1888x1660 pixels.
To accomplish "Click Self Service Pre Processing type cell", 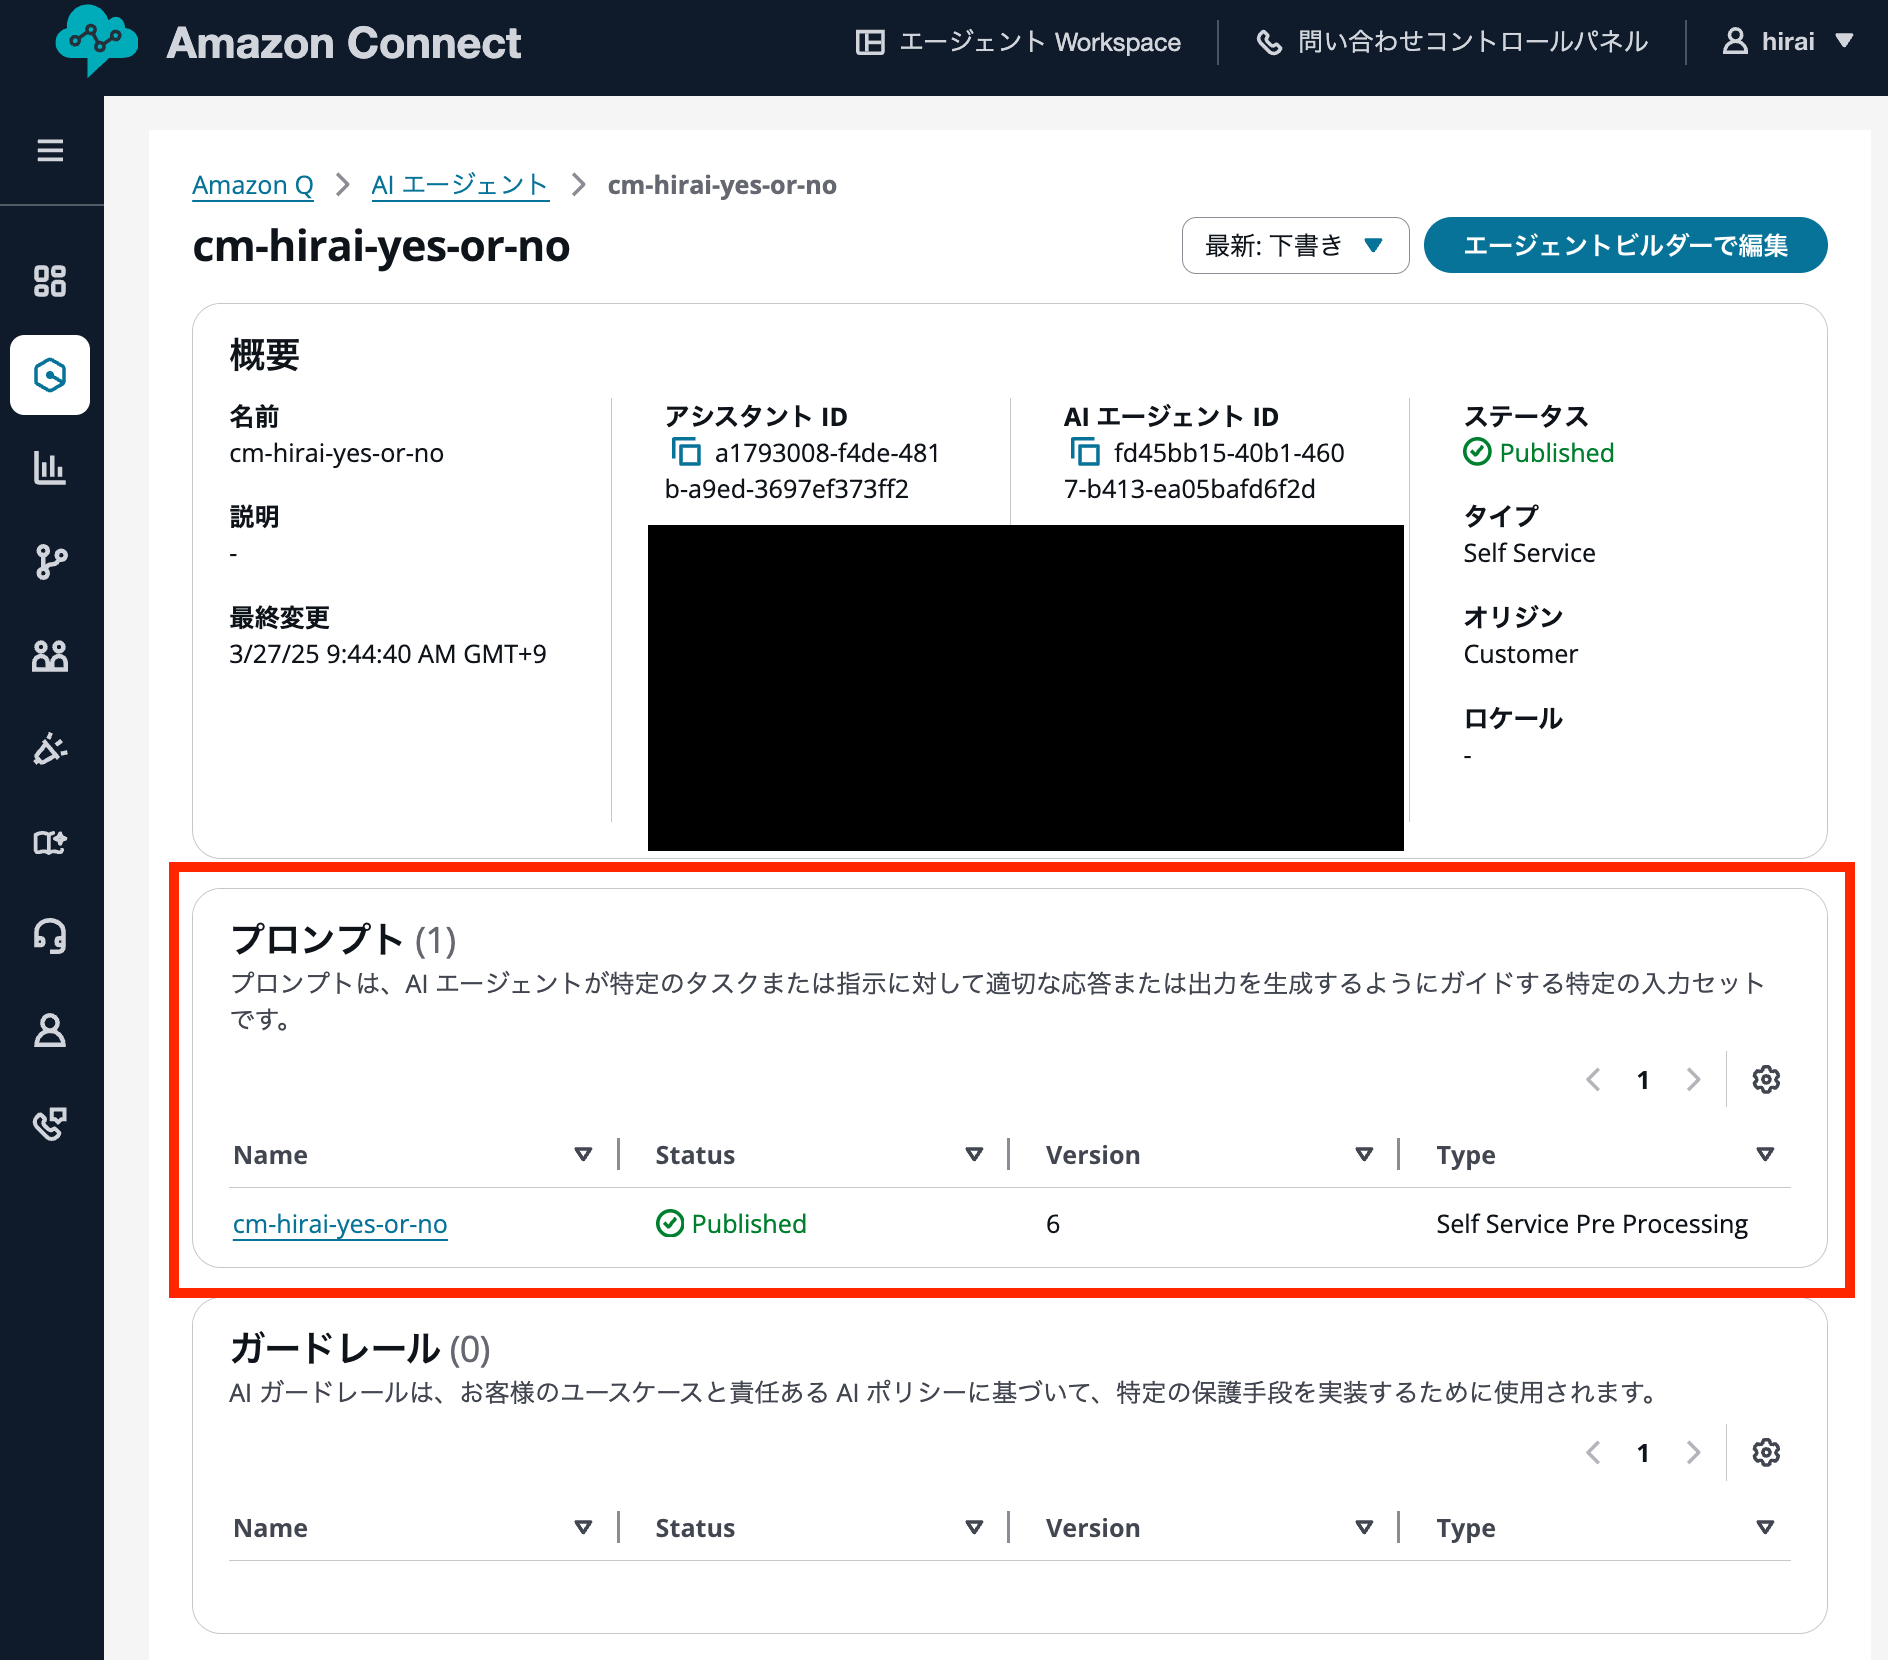I will pyautogui.click(x=1592, y=1224).
